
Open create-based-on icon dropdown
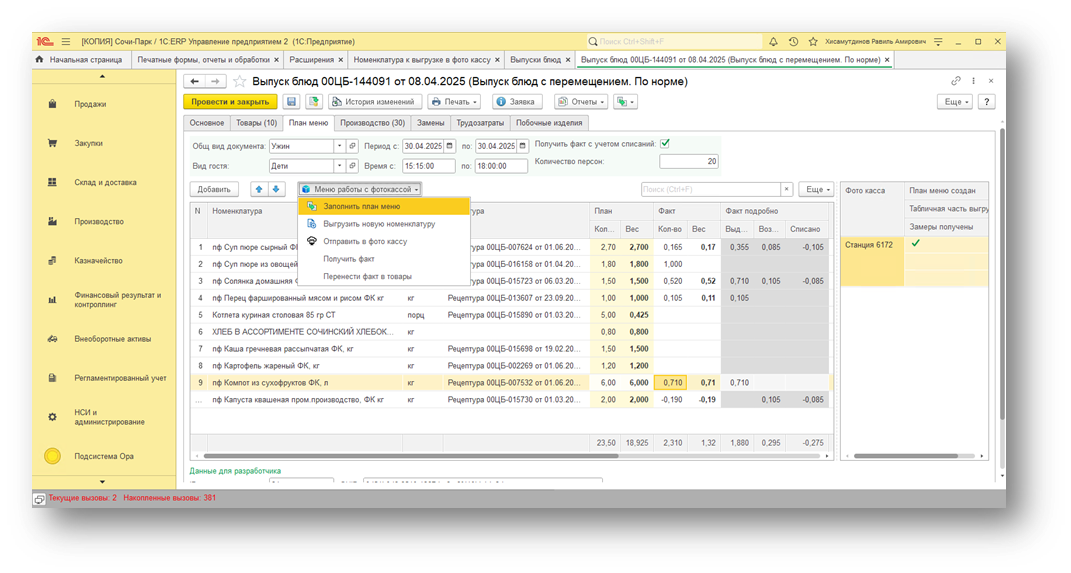click(x=626, y=102)
